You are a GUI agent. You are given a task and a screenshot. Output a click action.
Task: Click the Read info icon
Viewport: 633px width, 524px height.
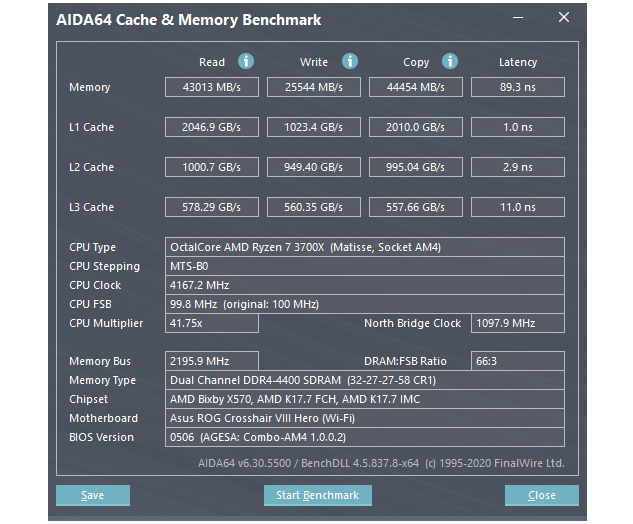click(x=246, y=61)
